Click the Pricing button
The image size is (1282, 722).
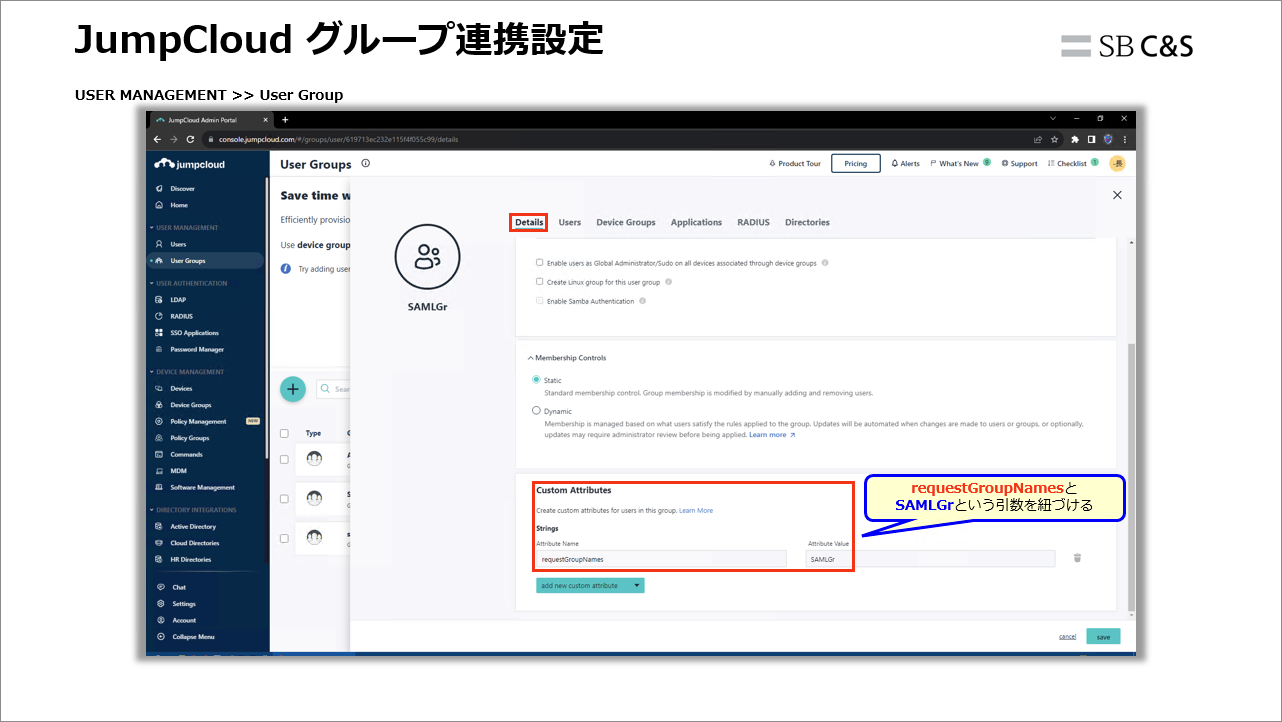click(856, 164)
